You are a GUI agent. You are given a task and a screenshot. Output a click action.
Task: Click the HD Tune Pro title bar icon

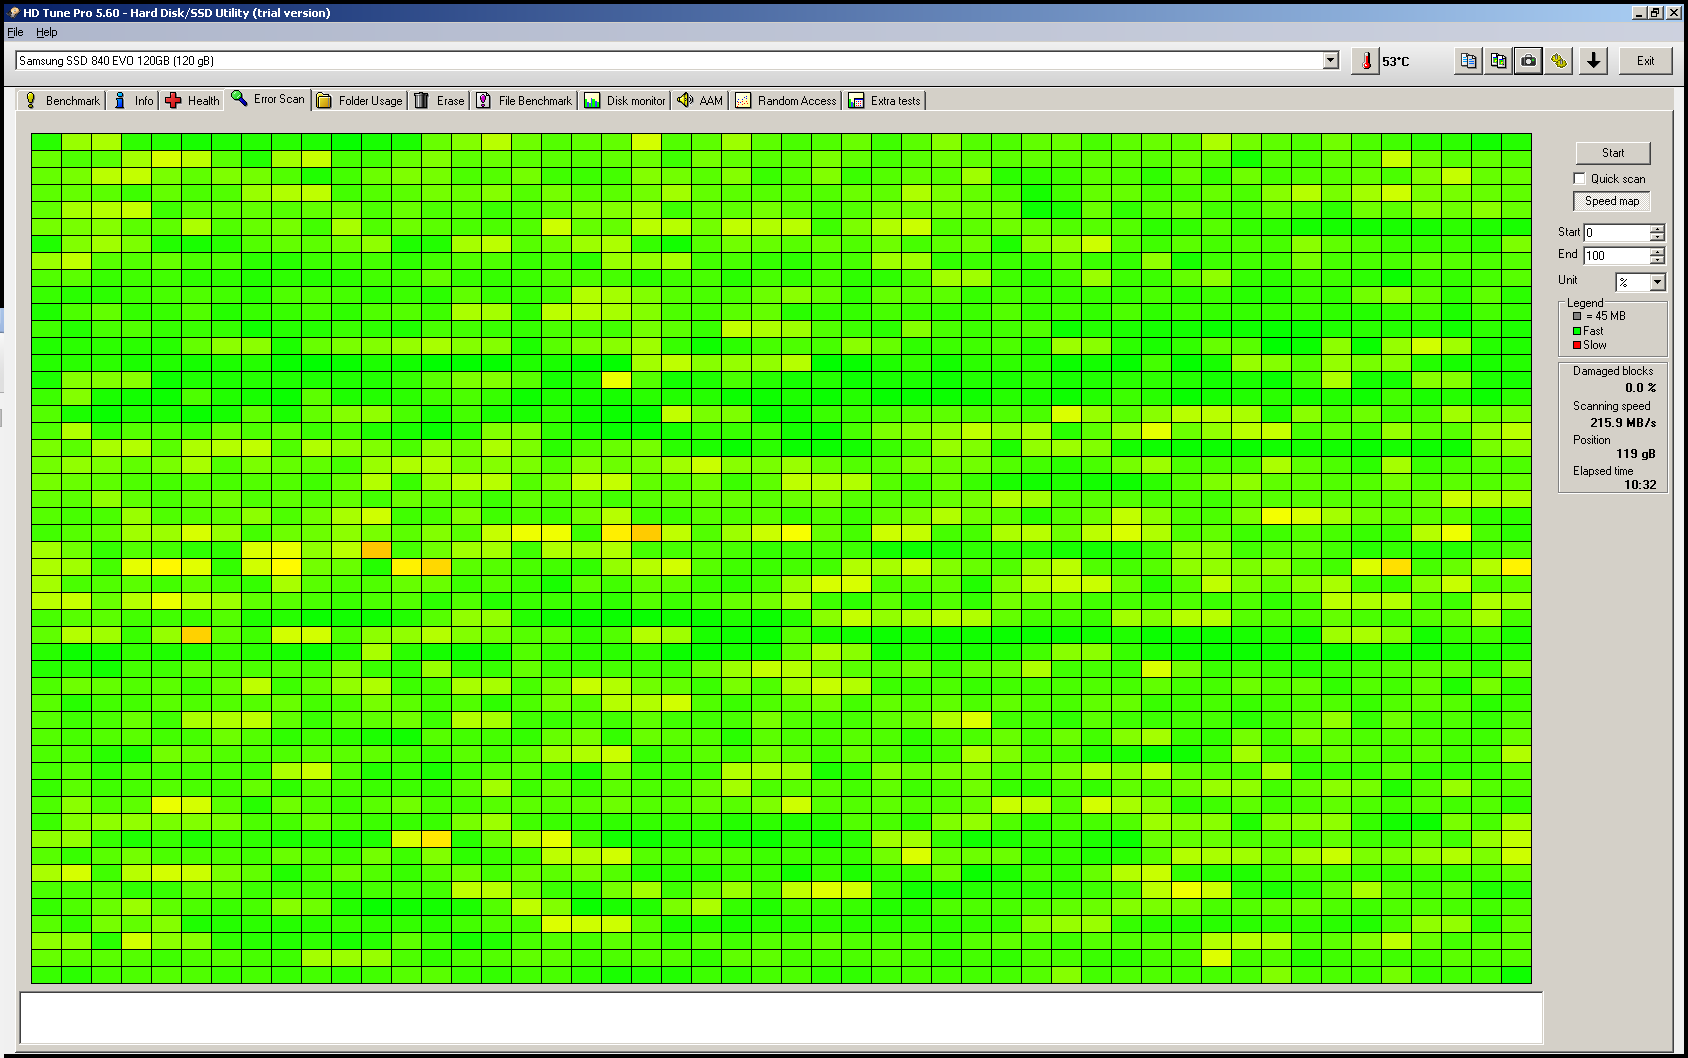(13, 13)
